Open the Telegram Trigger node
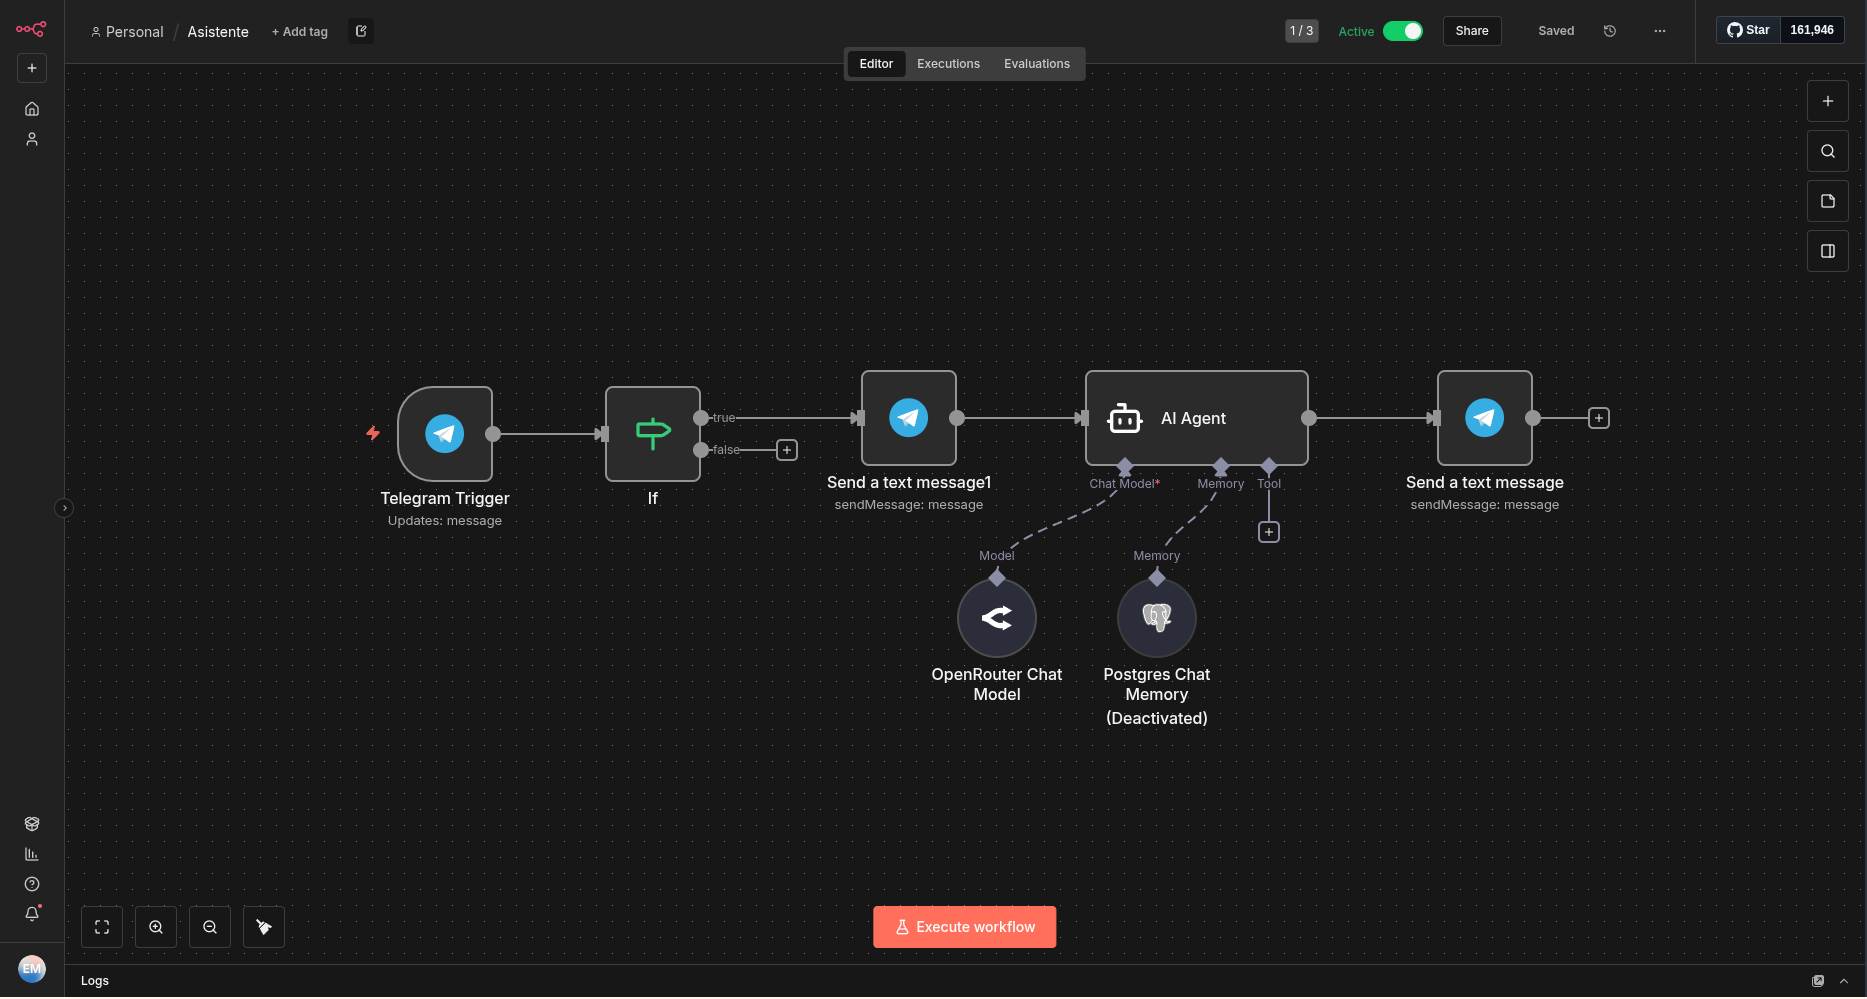 tap(445, 434)
